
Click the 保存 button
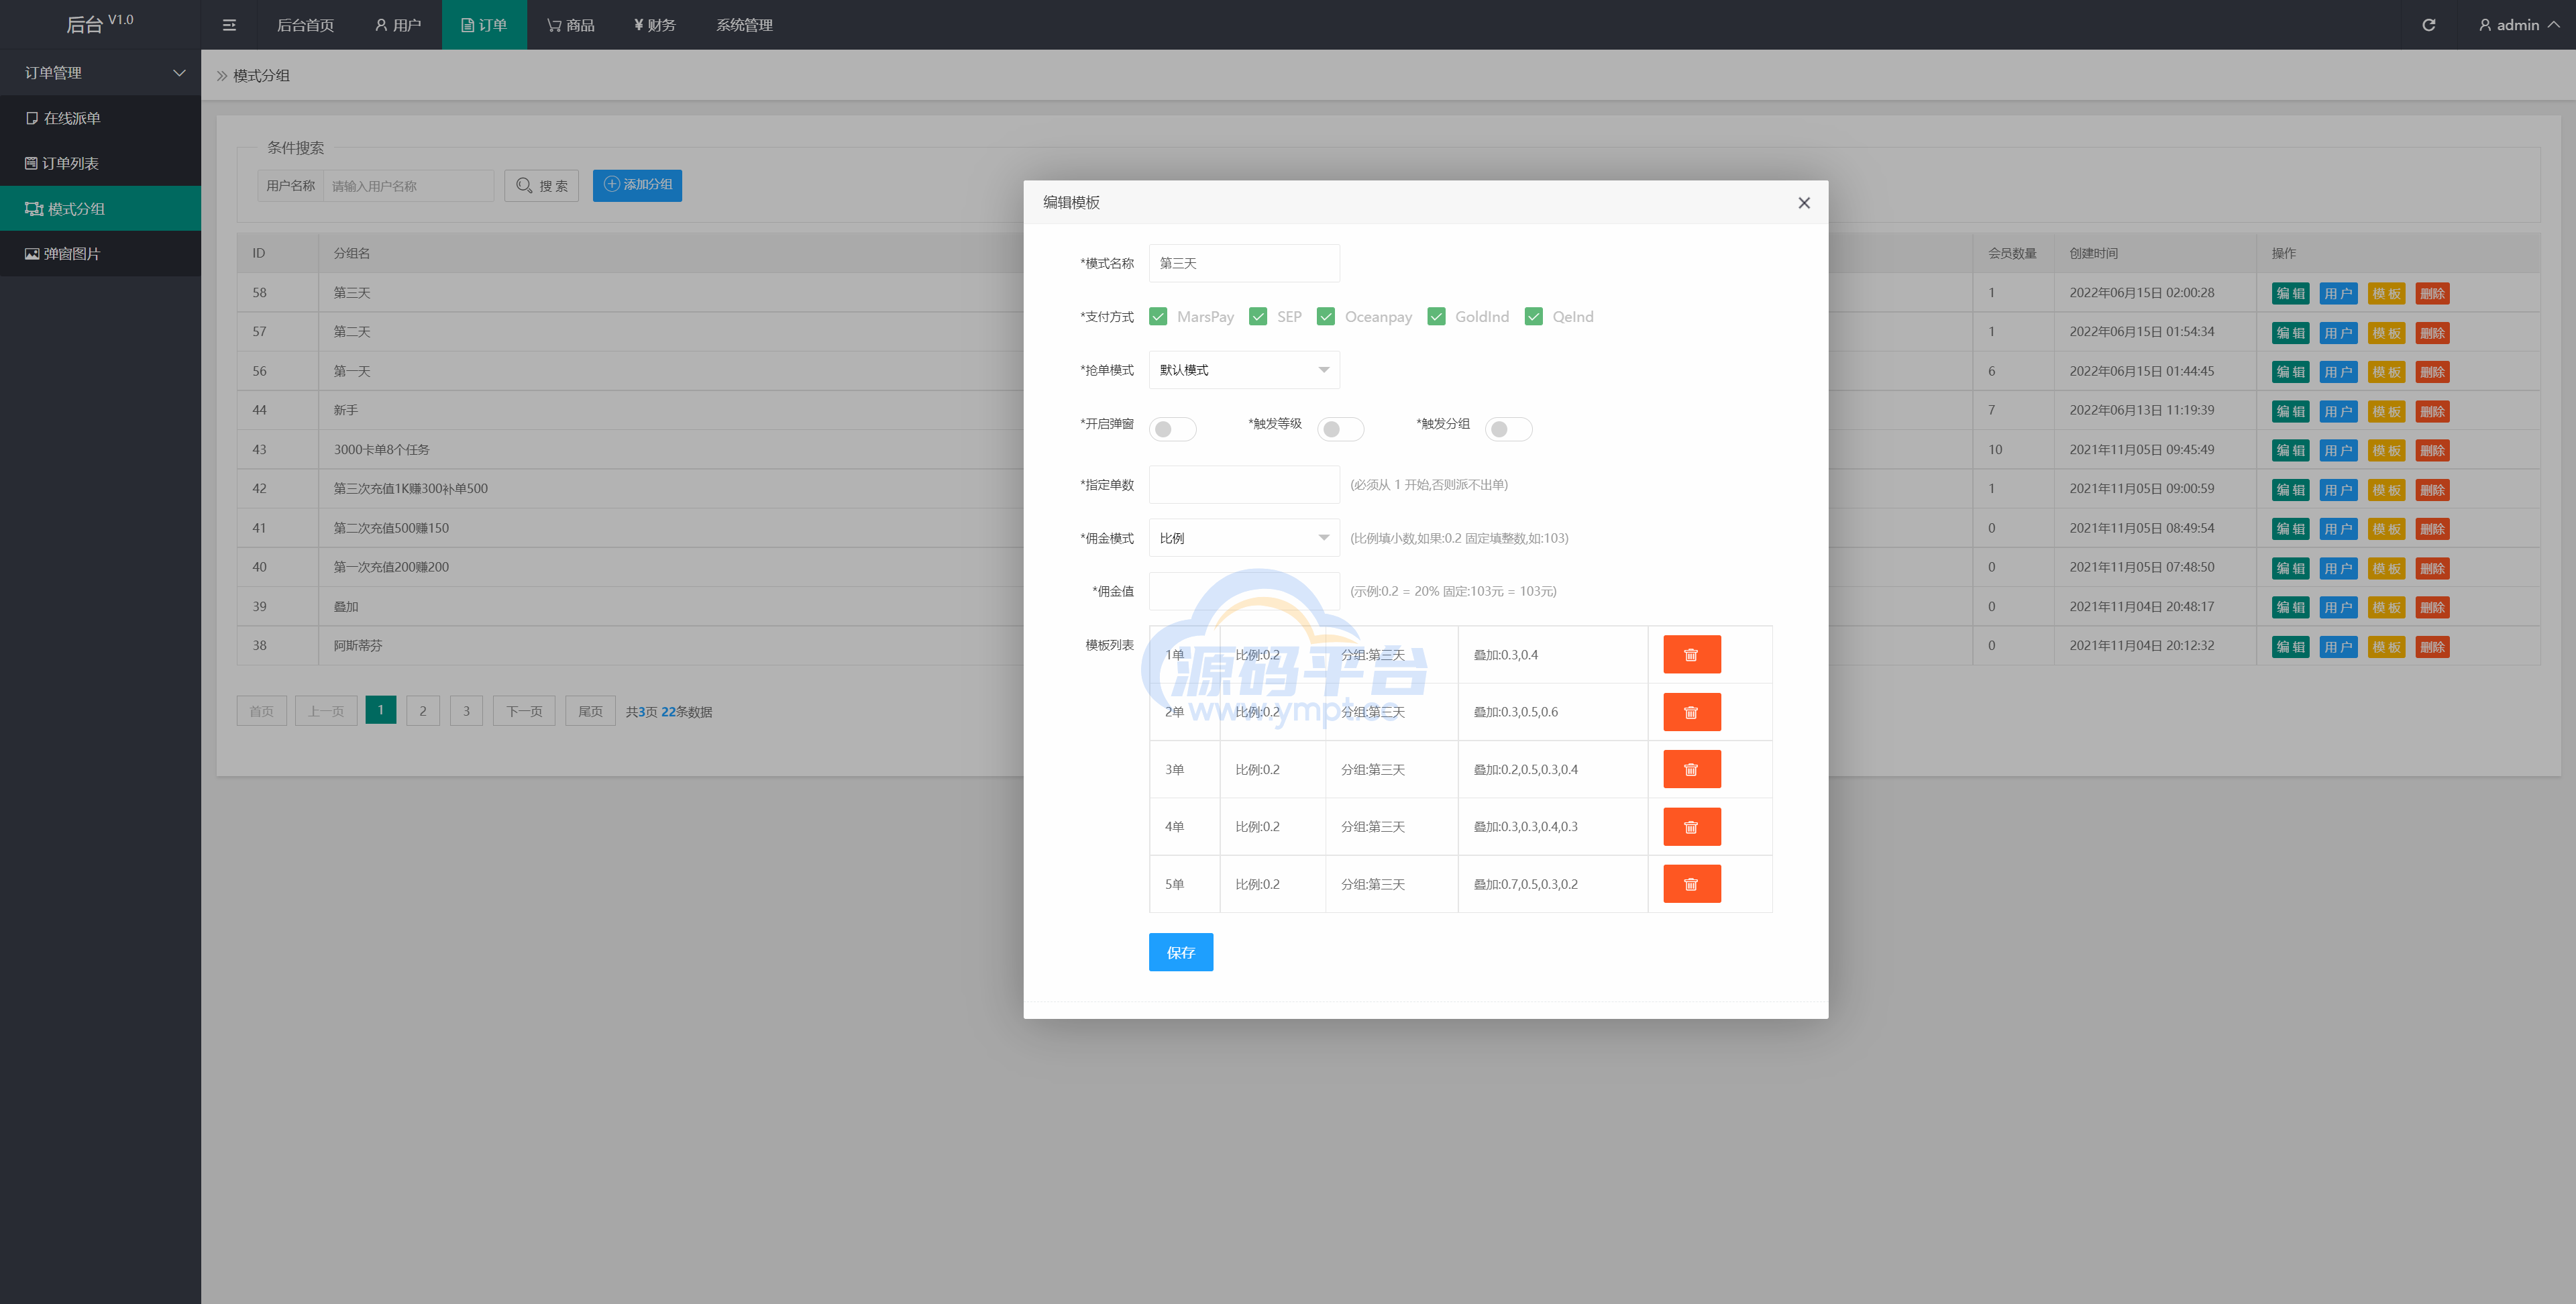1180,952
